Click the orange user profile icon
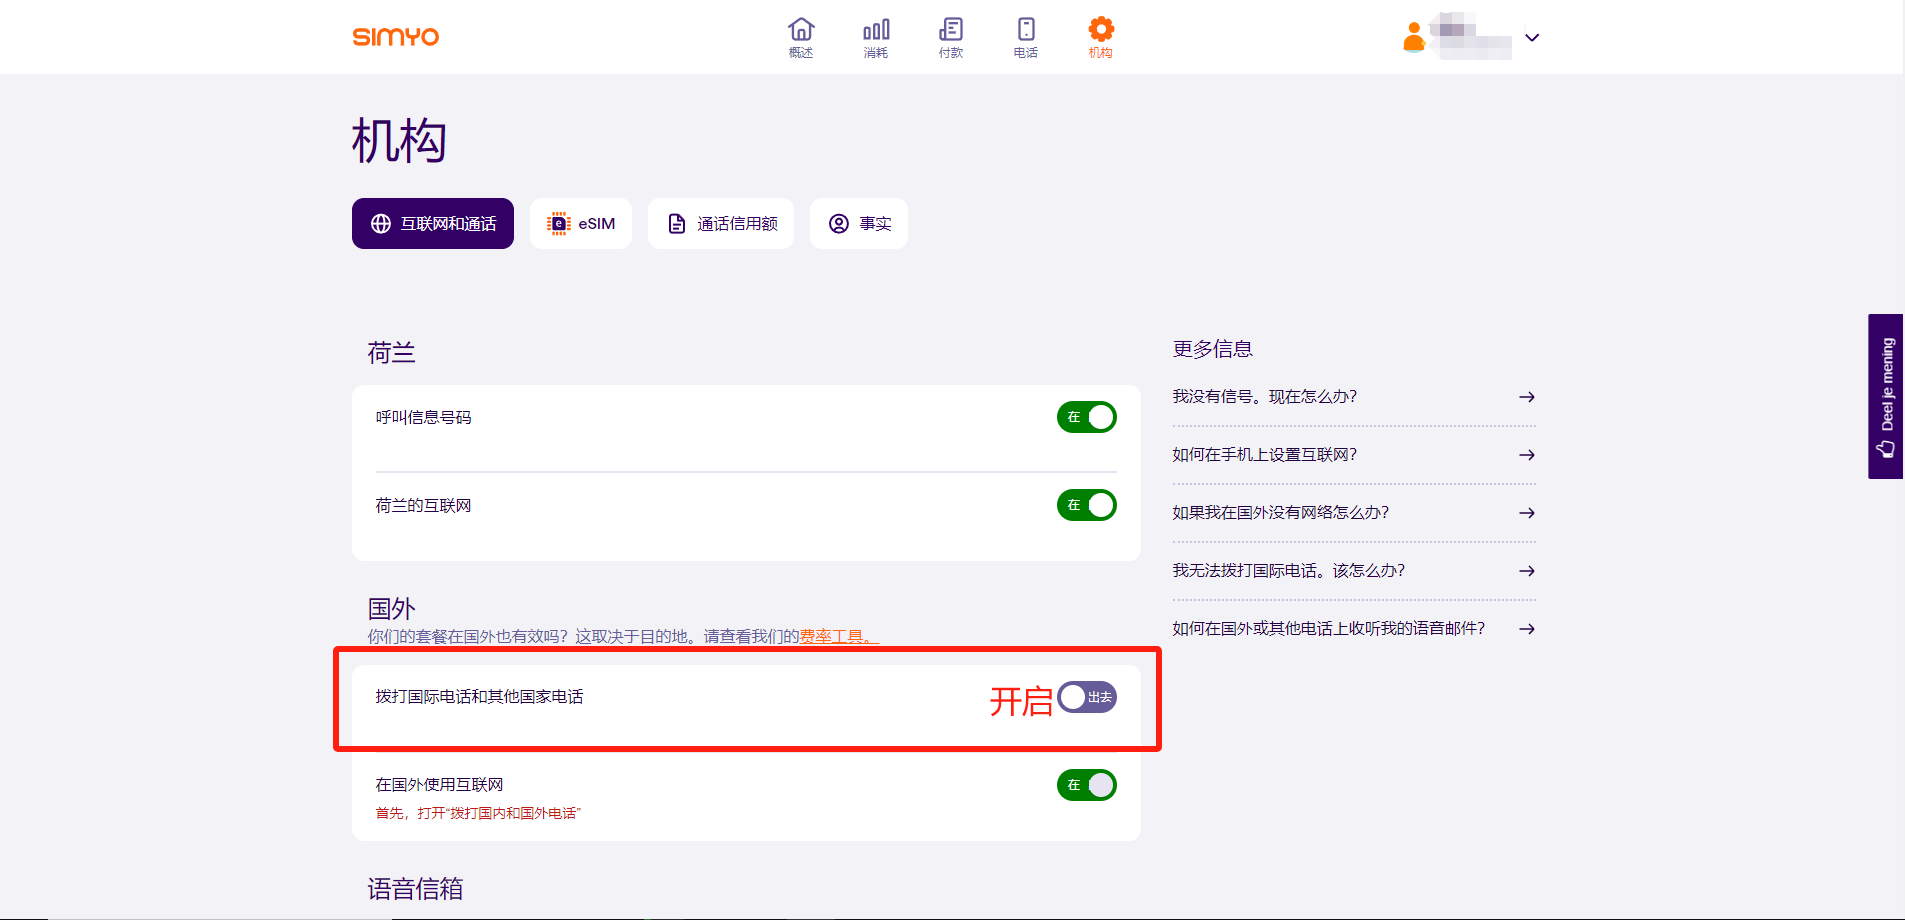 click(1413, 37)
